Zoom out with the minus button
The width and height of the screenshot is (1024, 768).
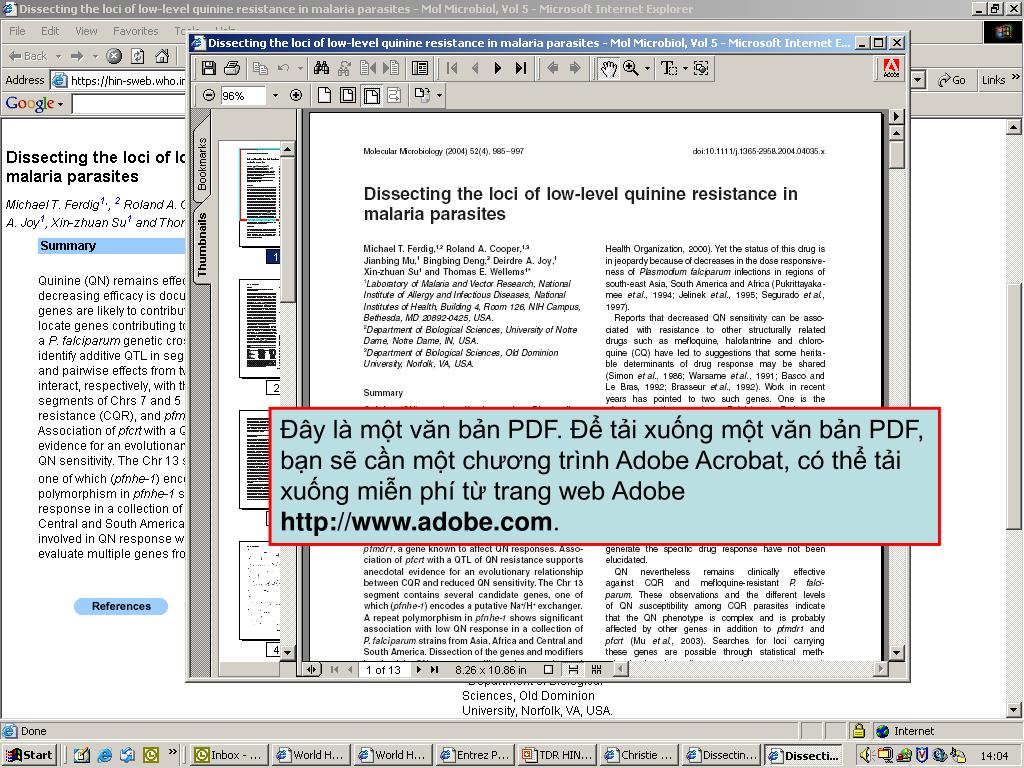tap(208, 95)
